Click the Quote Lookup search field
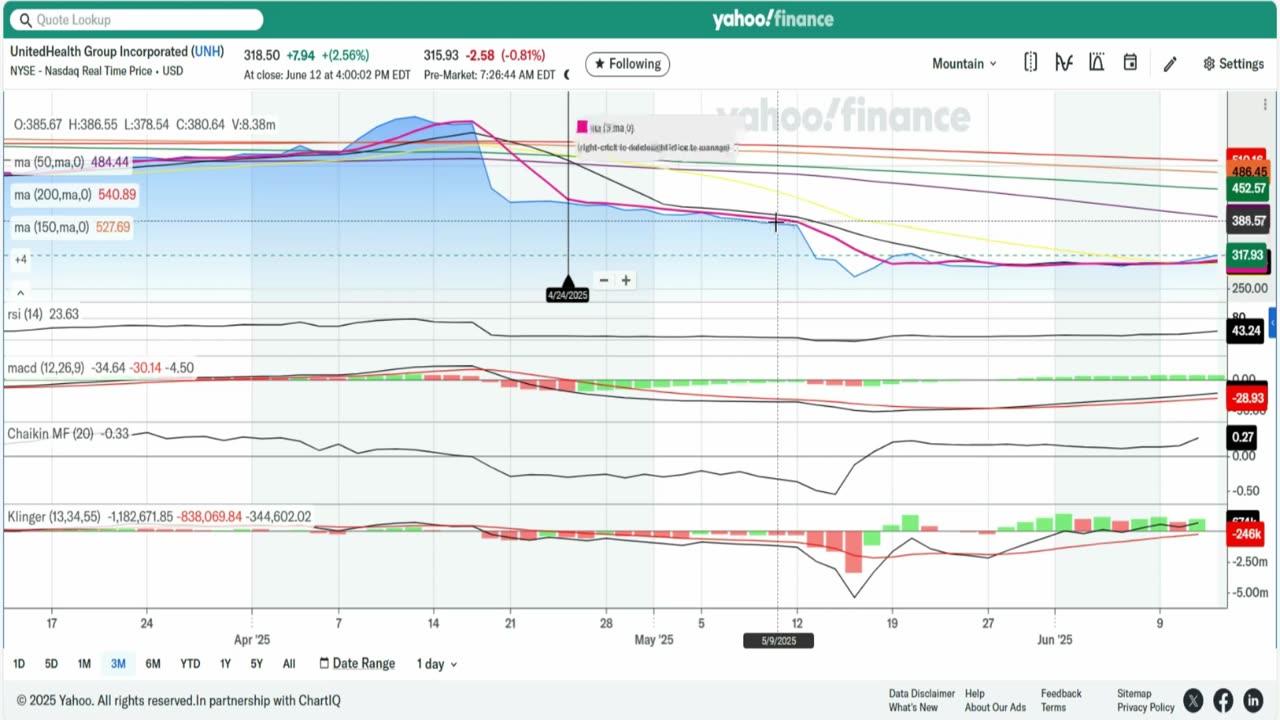1280x720 pixels. tap(138, 19)
